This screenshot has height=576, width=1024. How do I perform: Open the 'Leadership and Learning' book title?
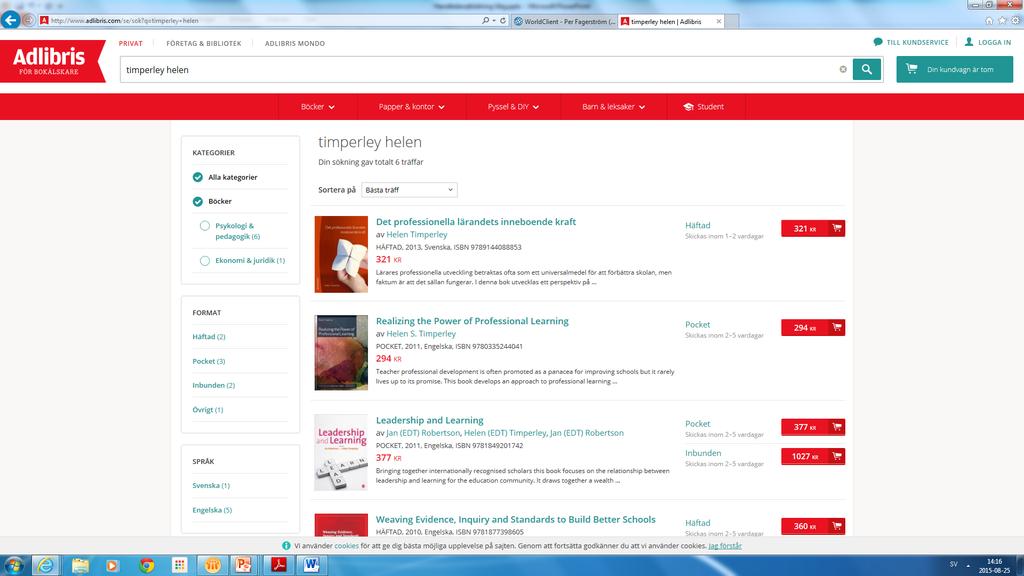click(x=430, y=421)
